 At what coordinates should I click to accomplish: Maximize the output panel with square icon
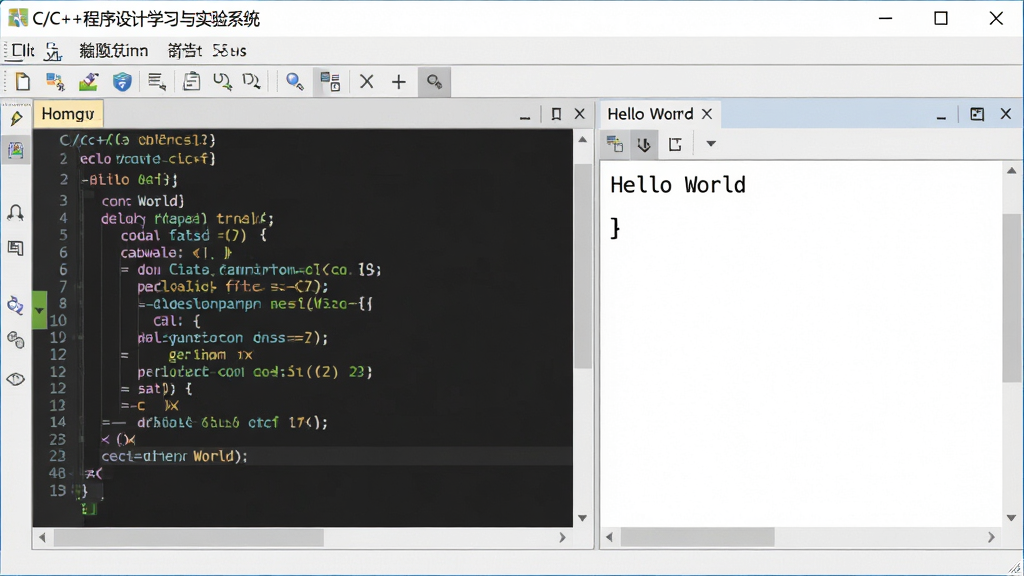pos(977,114)
